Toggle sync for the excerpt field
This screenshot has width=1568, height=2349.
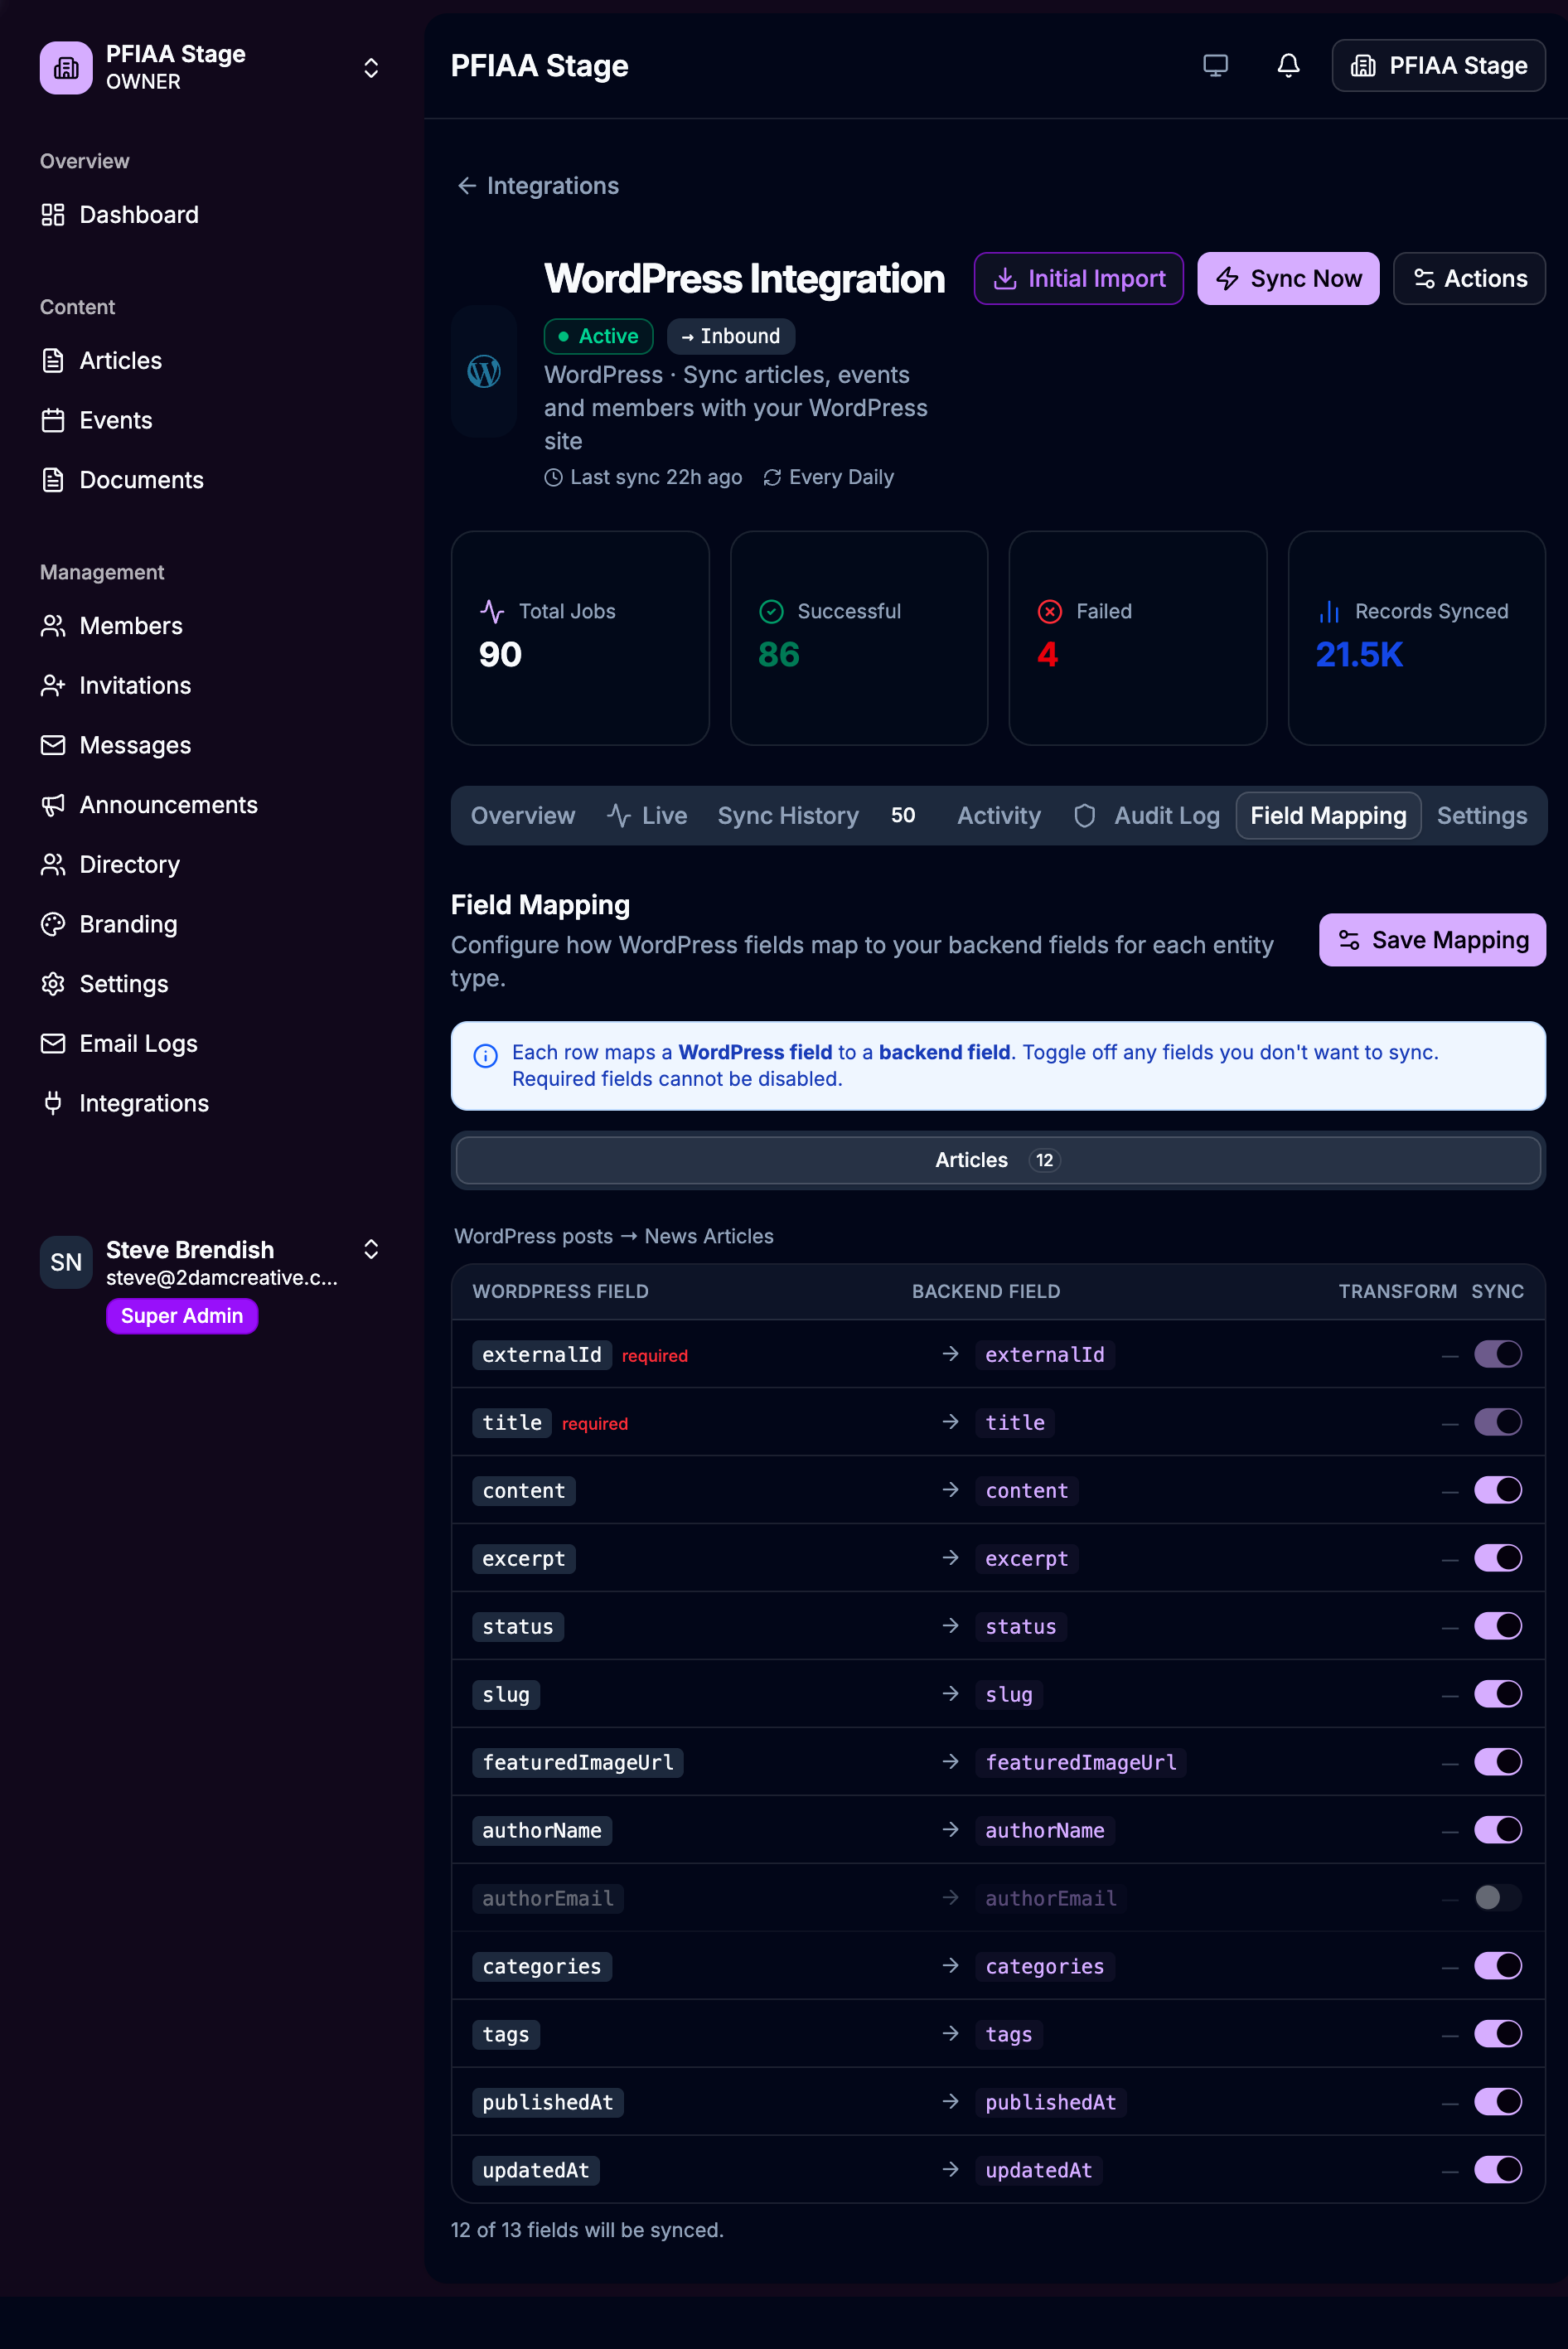pos(1497,1558)
